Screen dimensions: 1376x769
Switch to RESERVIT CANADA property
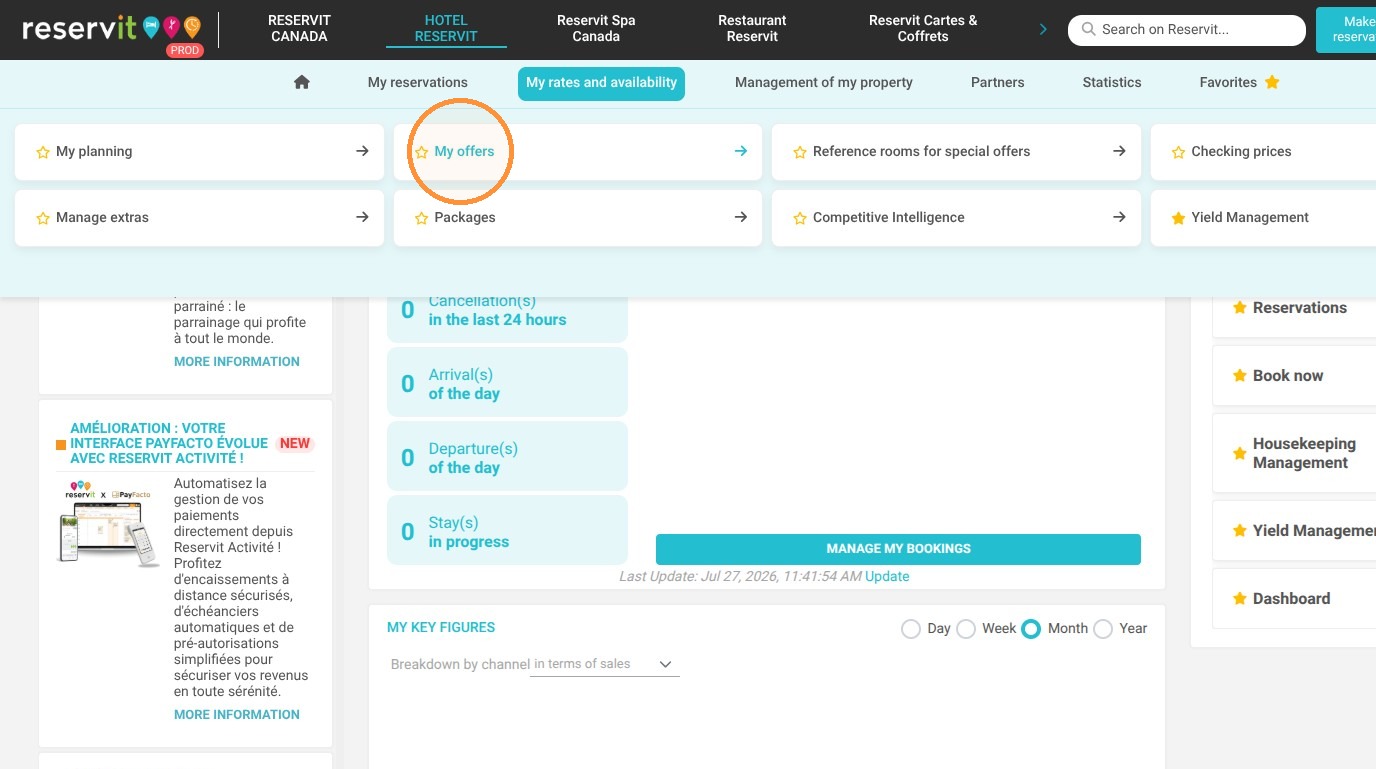pos(299,28)
